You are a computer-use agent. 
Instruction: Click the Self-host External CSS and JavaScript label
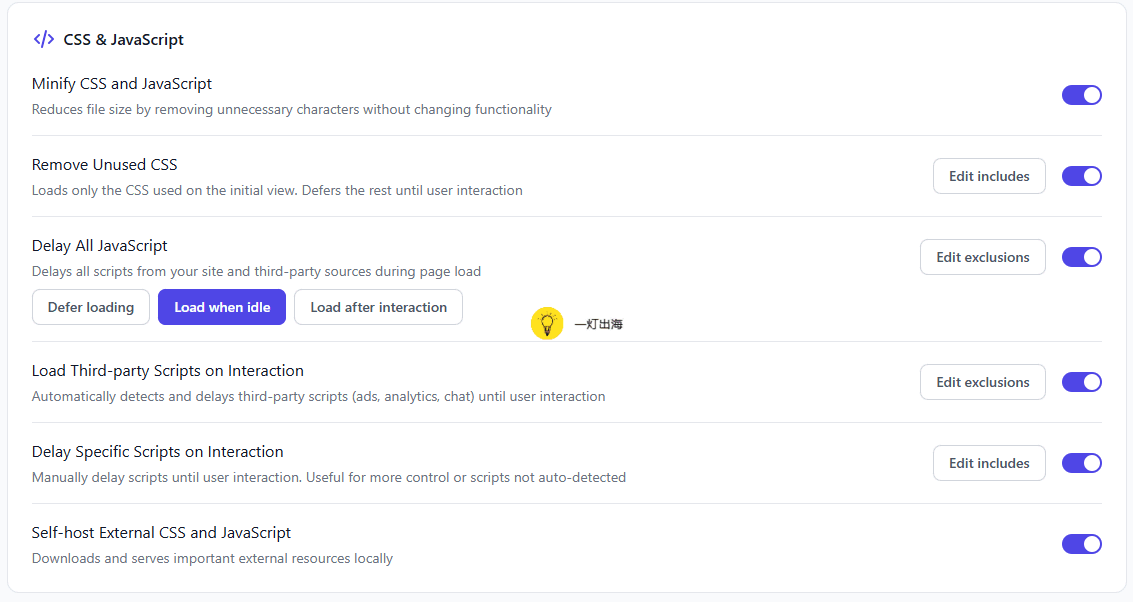161,533
